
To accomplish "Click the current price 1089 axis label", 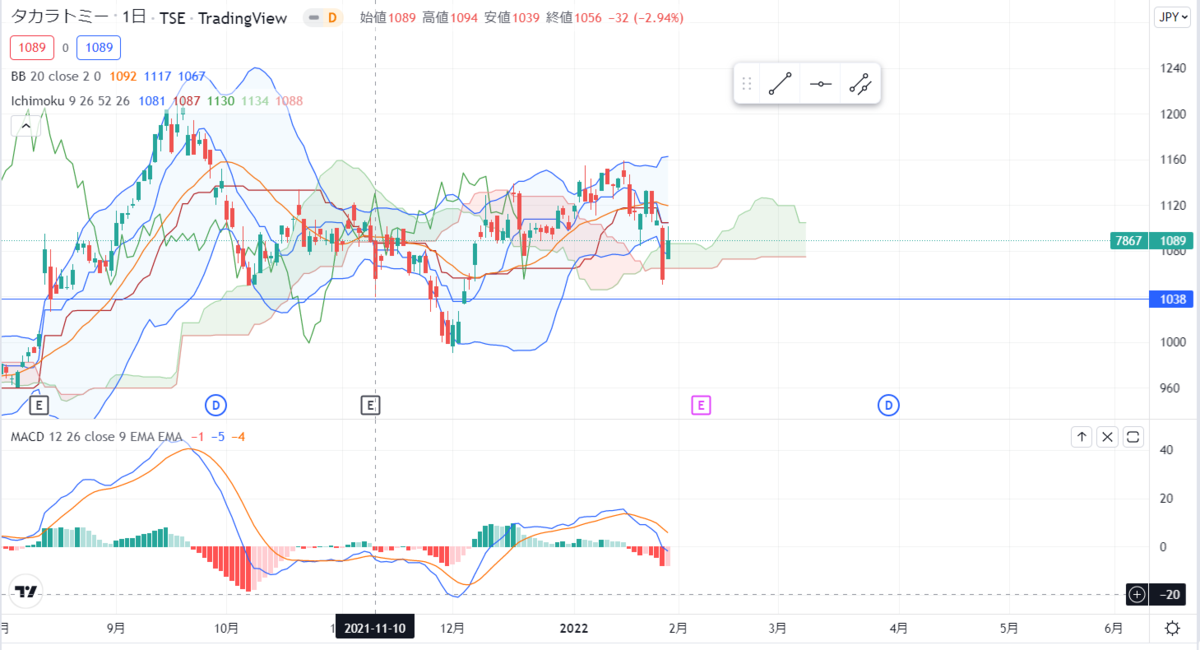I will coord(1172,241).
